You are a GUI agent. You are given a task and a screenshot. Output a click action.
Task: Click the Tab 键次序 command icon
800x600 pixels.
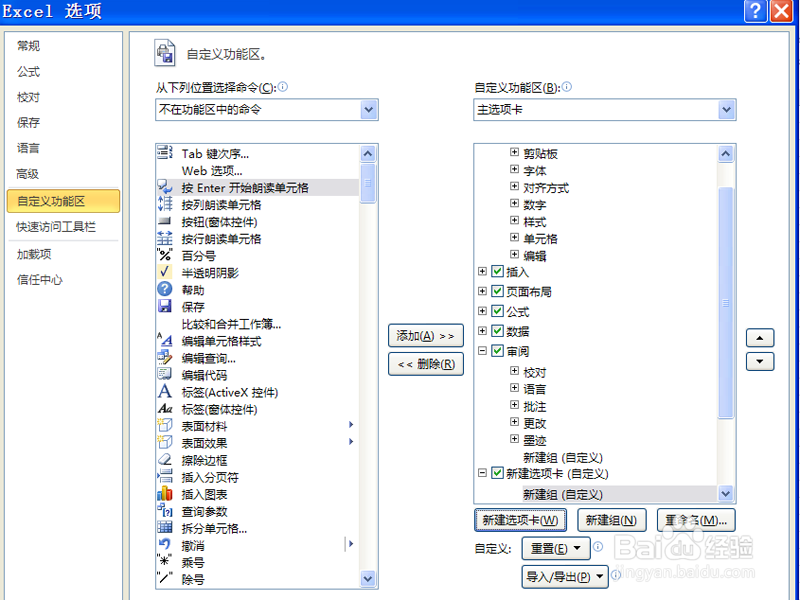click(x=164, y=153)
